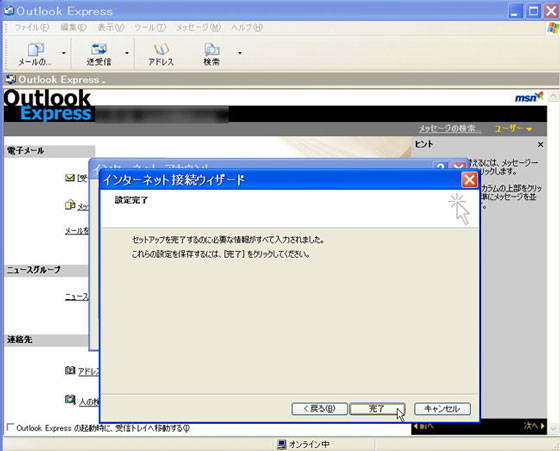The height and width of the screenshot is (451, 560).
Task: Click the find people icon under 連絡先
Action: click(70, 399)
